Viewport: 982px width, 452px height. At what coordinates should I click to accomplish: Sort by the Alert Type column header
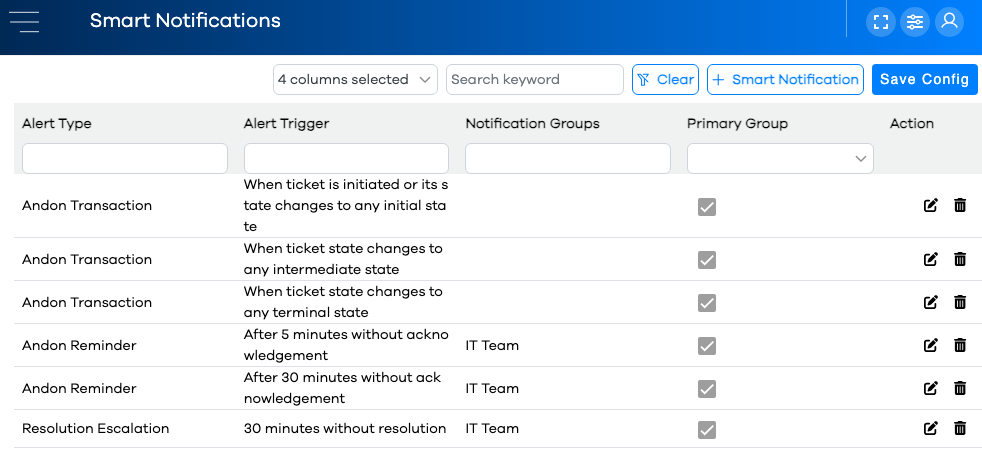[x=56, y=124]
